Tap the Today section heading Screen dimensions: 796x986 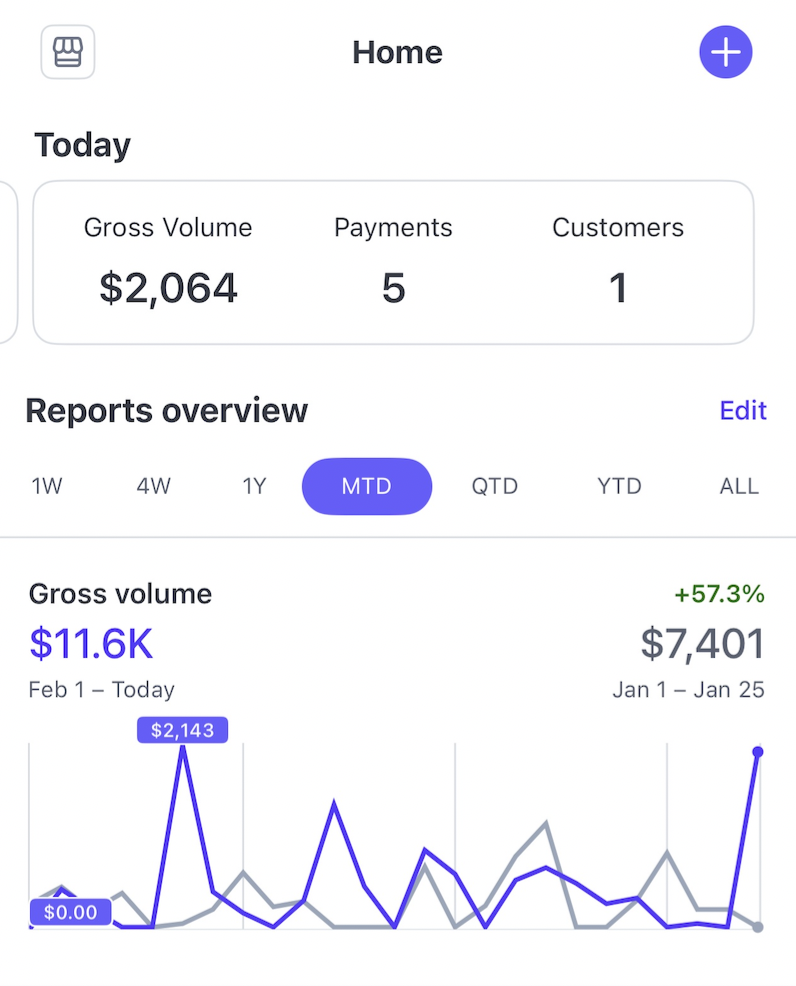pos(82,145)
